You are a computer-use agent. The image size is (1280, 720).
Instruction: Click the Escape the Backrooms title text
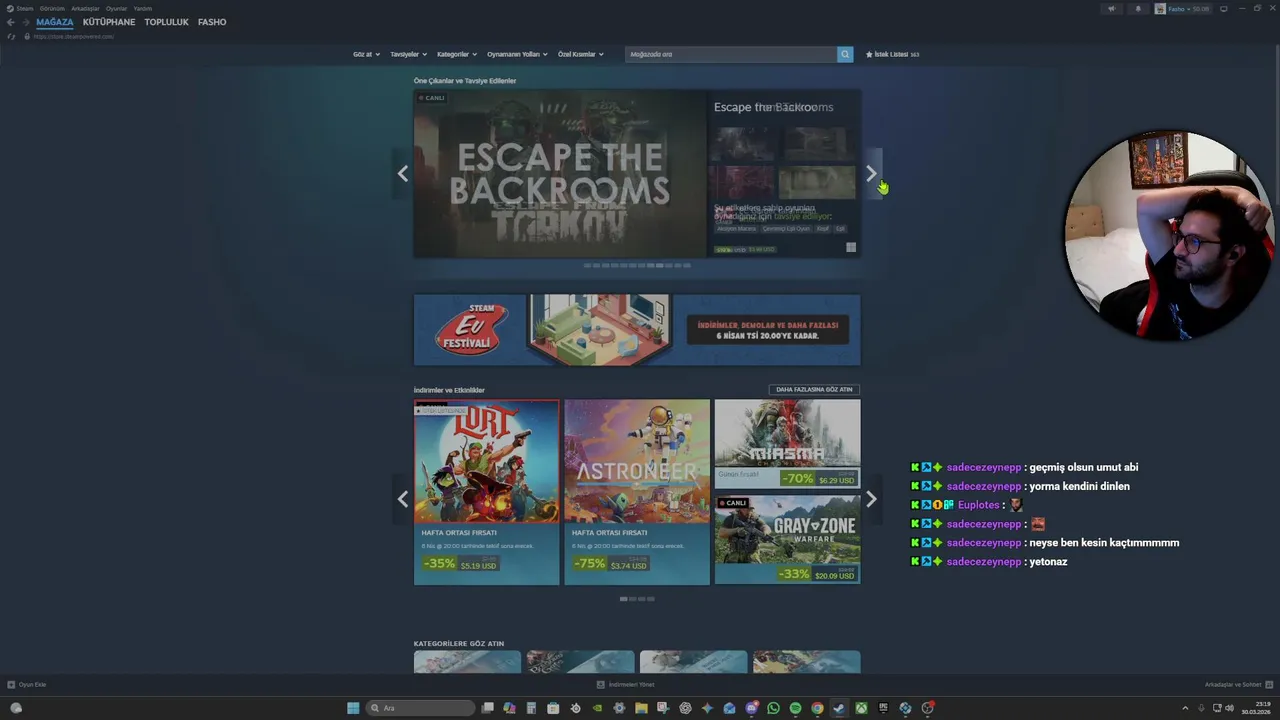click(x=773, y=107)
